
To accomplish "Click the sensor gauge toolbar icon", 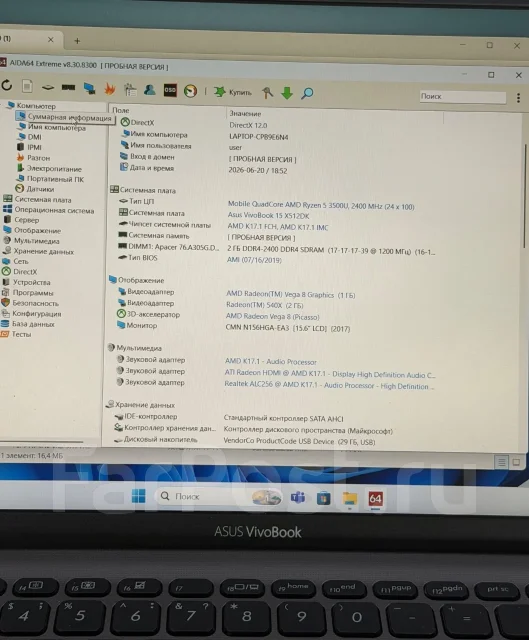I will [190, 91].
